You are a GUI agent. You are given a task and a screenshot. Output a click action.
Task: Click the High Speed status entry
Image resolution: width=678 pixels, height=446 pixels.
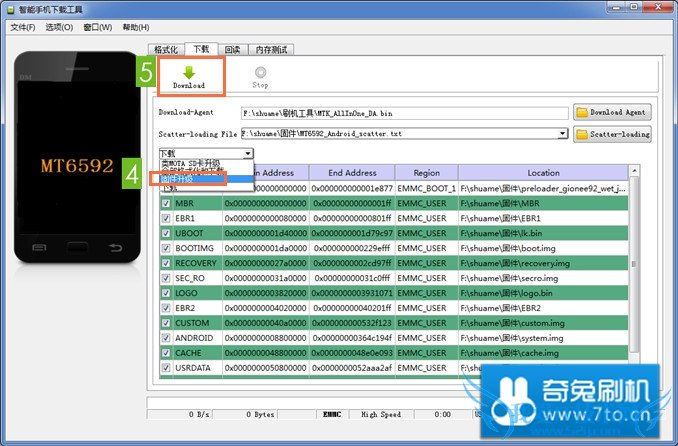tap(381, 414)
